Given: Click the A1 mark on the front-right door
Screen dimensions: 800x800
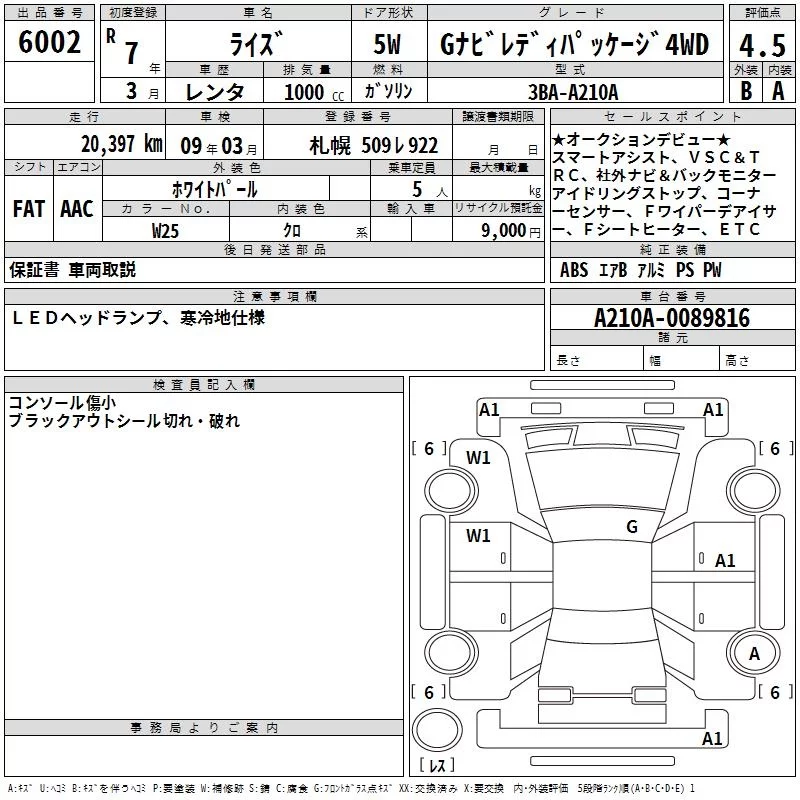Looking at the screenshot, I should click(725, 561).
